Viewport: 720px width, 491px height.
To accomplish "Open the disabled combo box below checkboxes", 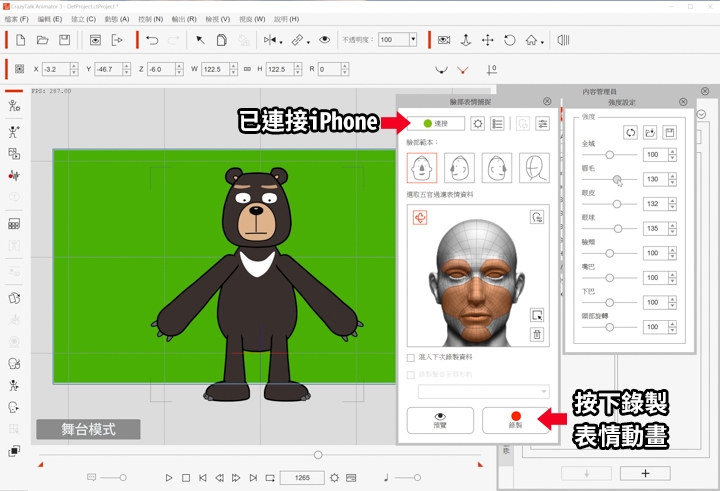I will pos(484,391).
